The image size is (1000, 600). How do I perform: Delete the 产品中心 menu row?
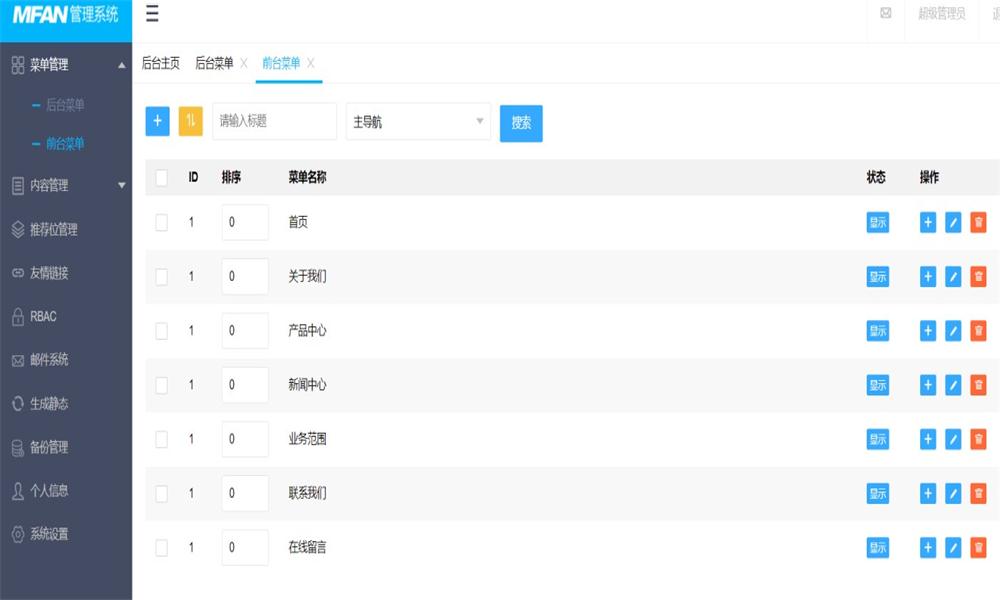[x=978, y=331]
